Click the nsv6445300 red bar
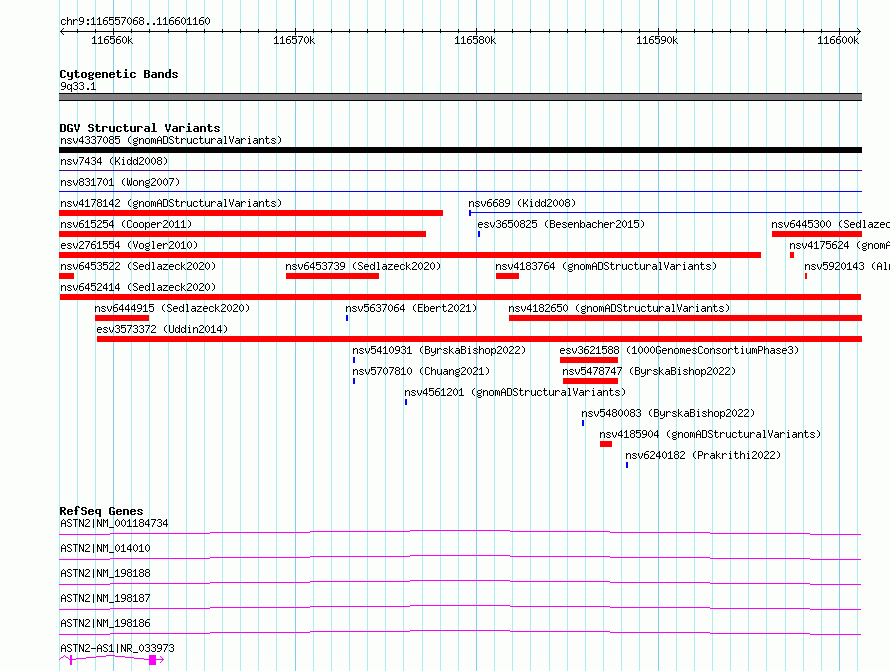This screenshot has height=671, width=890. point(817,234)
